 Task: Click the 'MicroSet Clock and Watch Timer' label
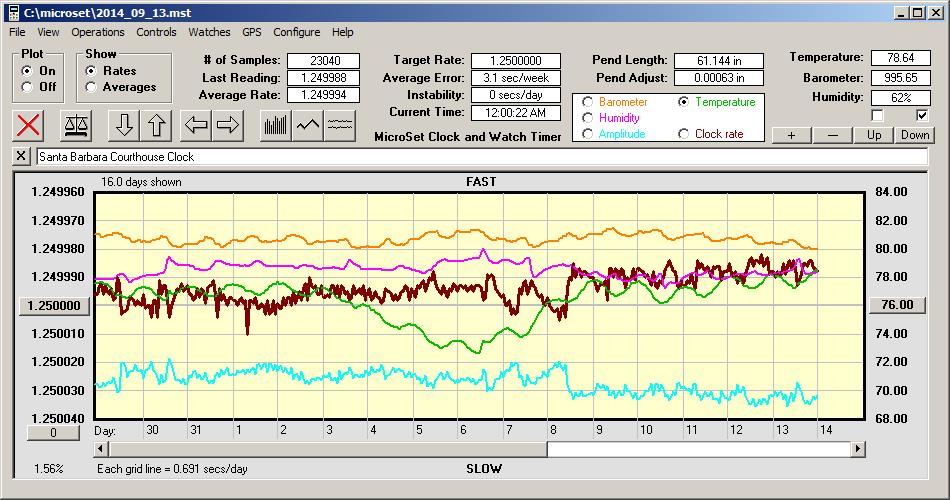coord(468,137)
